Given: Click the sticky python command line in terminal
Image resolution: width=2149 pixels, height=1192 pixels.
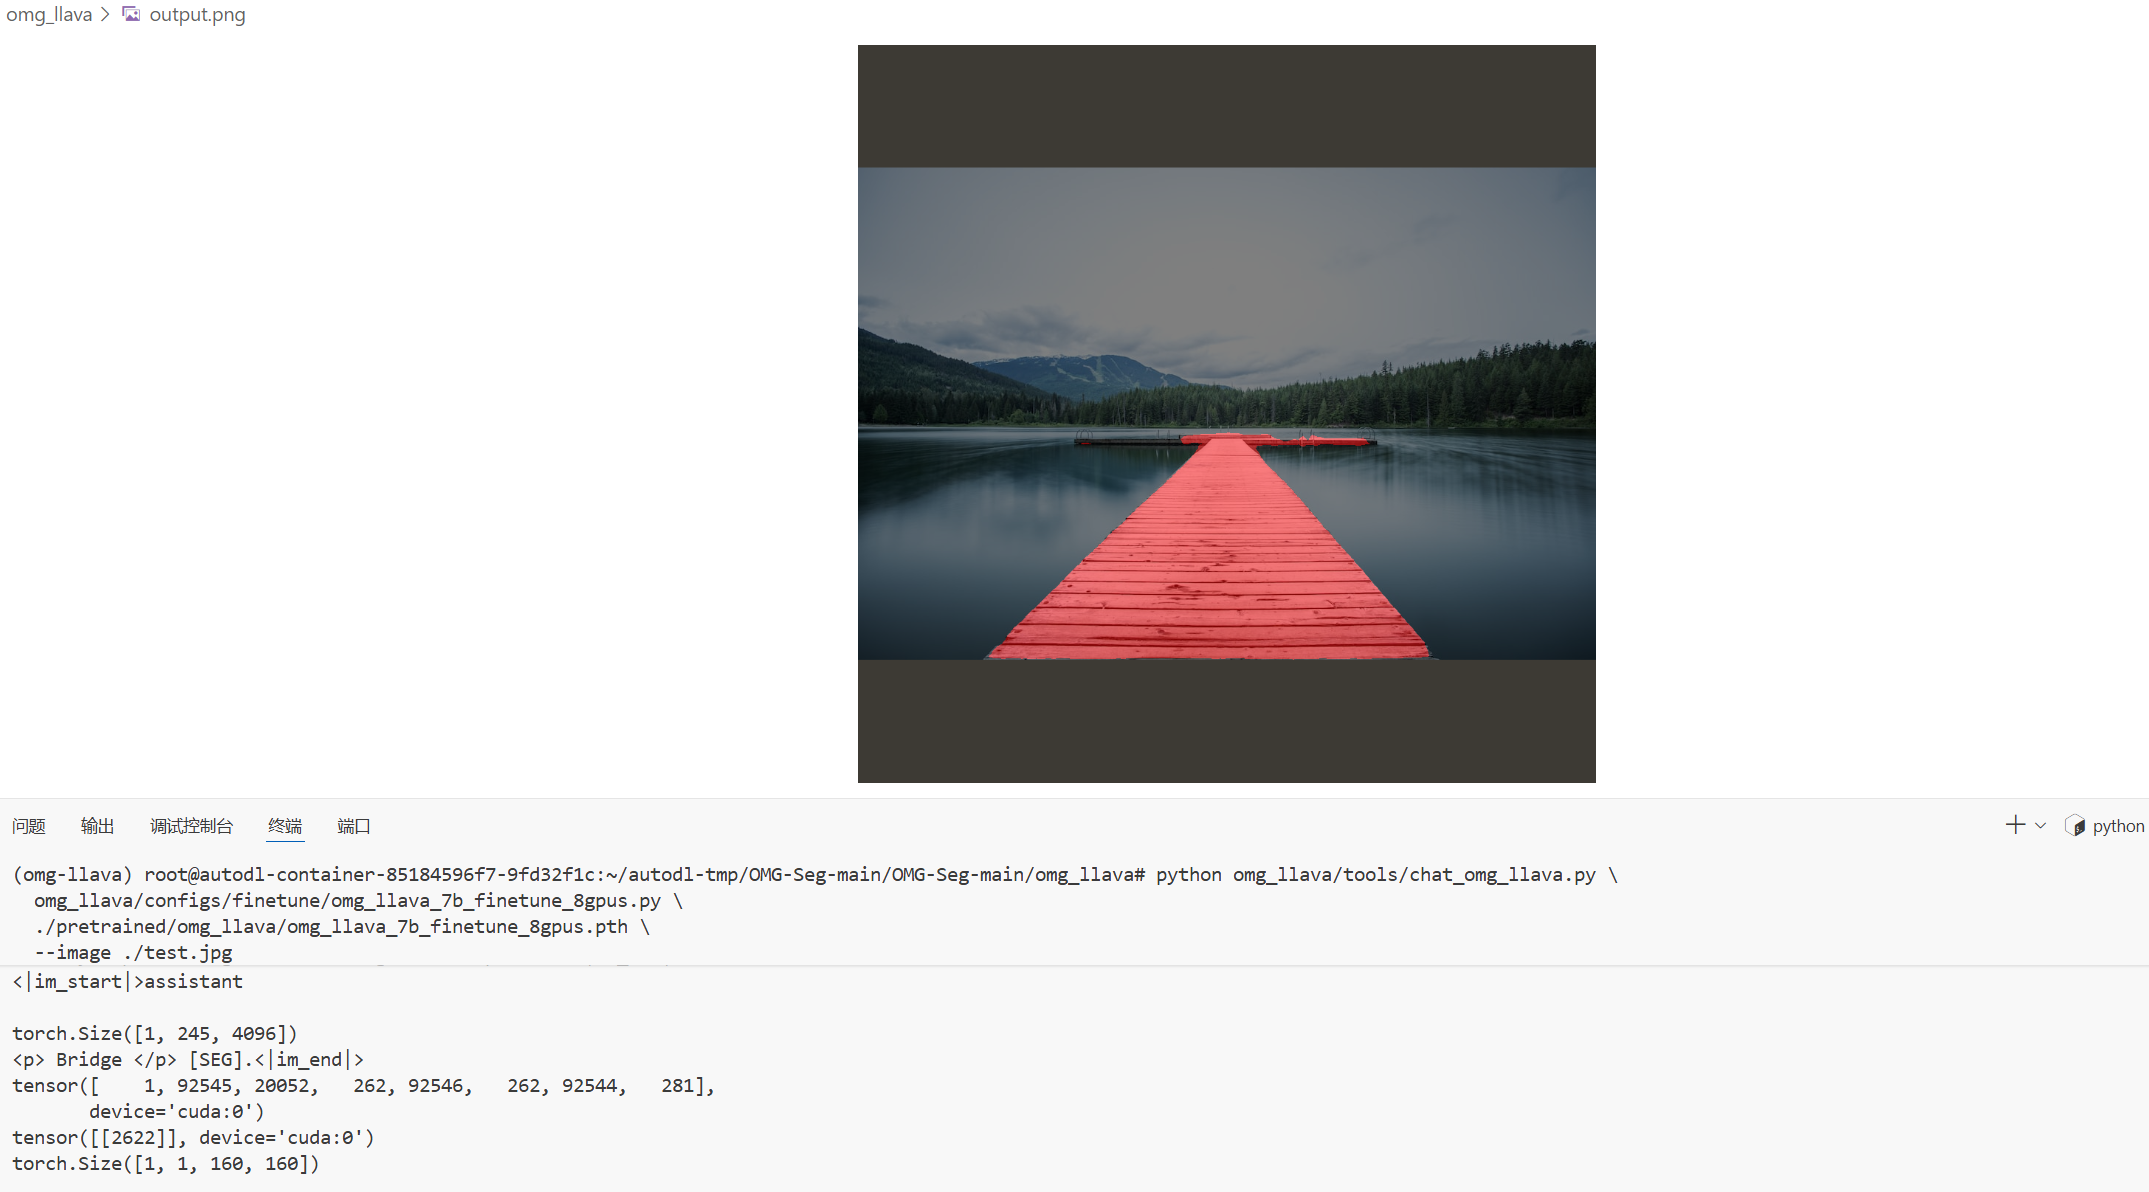Looking at the screenshot, I should pyautogui.click(x=815, y=875).
